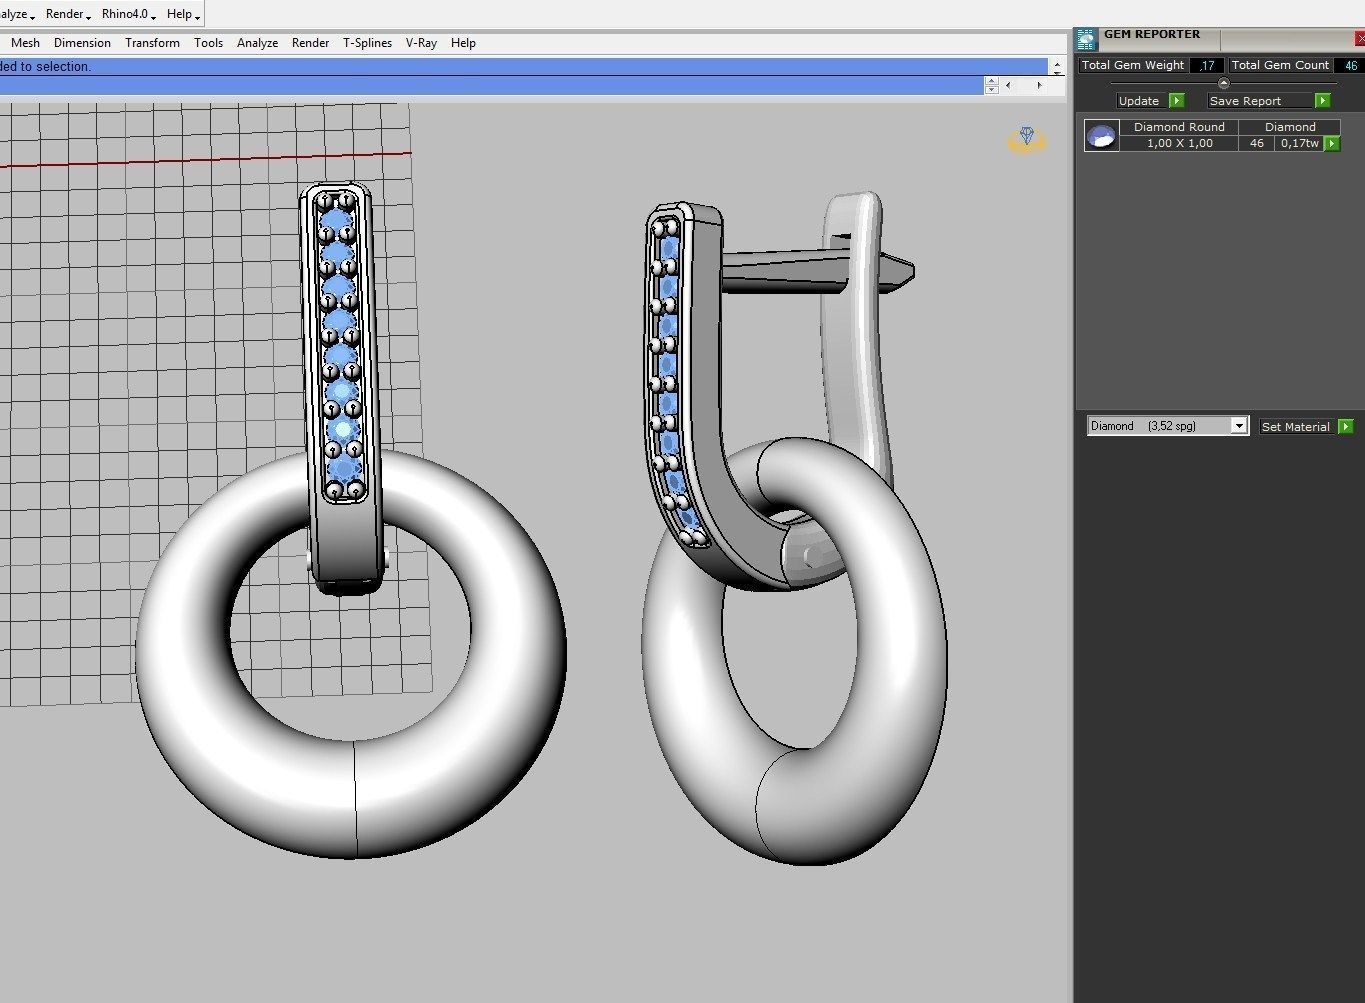Click the green arrow next to Update
Viewport: 1365px width, 1003px height.
point(1177,101)
